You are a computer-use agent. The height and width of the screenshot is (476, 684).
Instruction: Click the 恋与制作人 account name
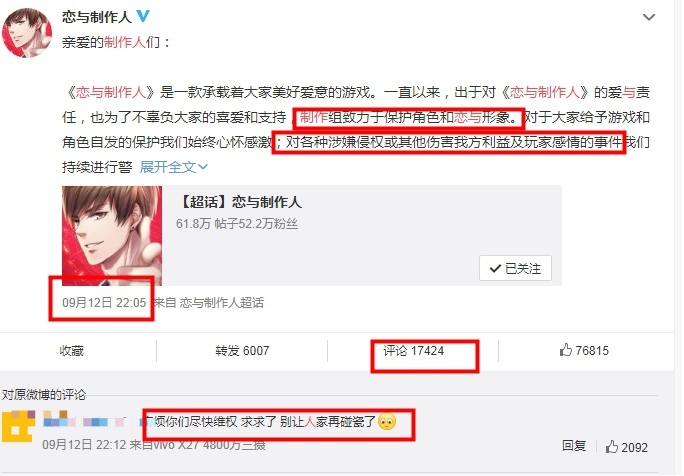97,17
